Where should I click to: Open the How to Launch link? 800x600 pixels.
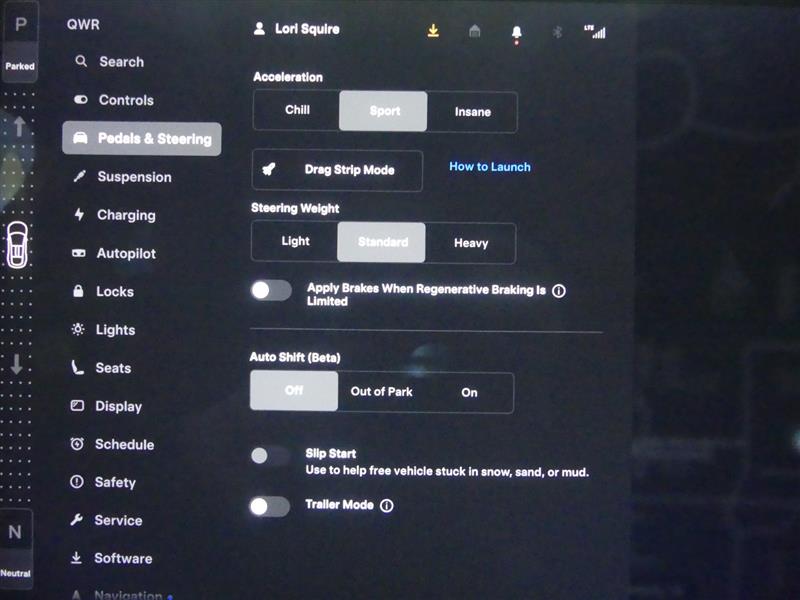click(x=490, y=167)
